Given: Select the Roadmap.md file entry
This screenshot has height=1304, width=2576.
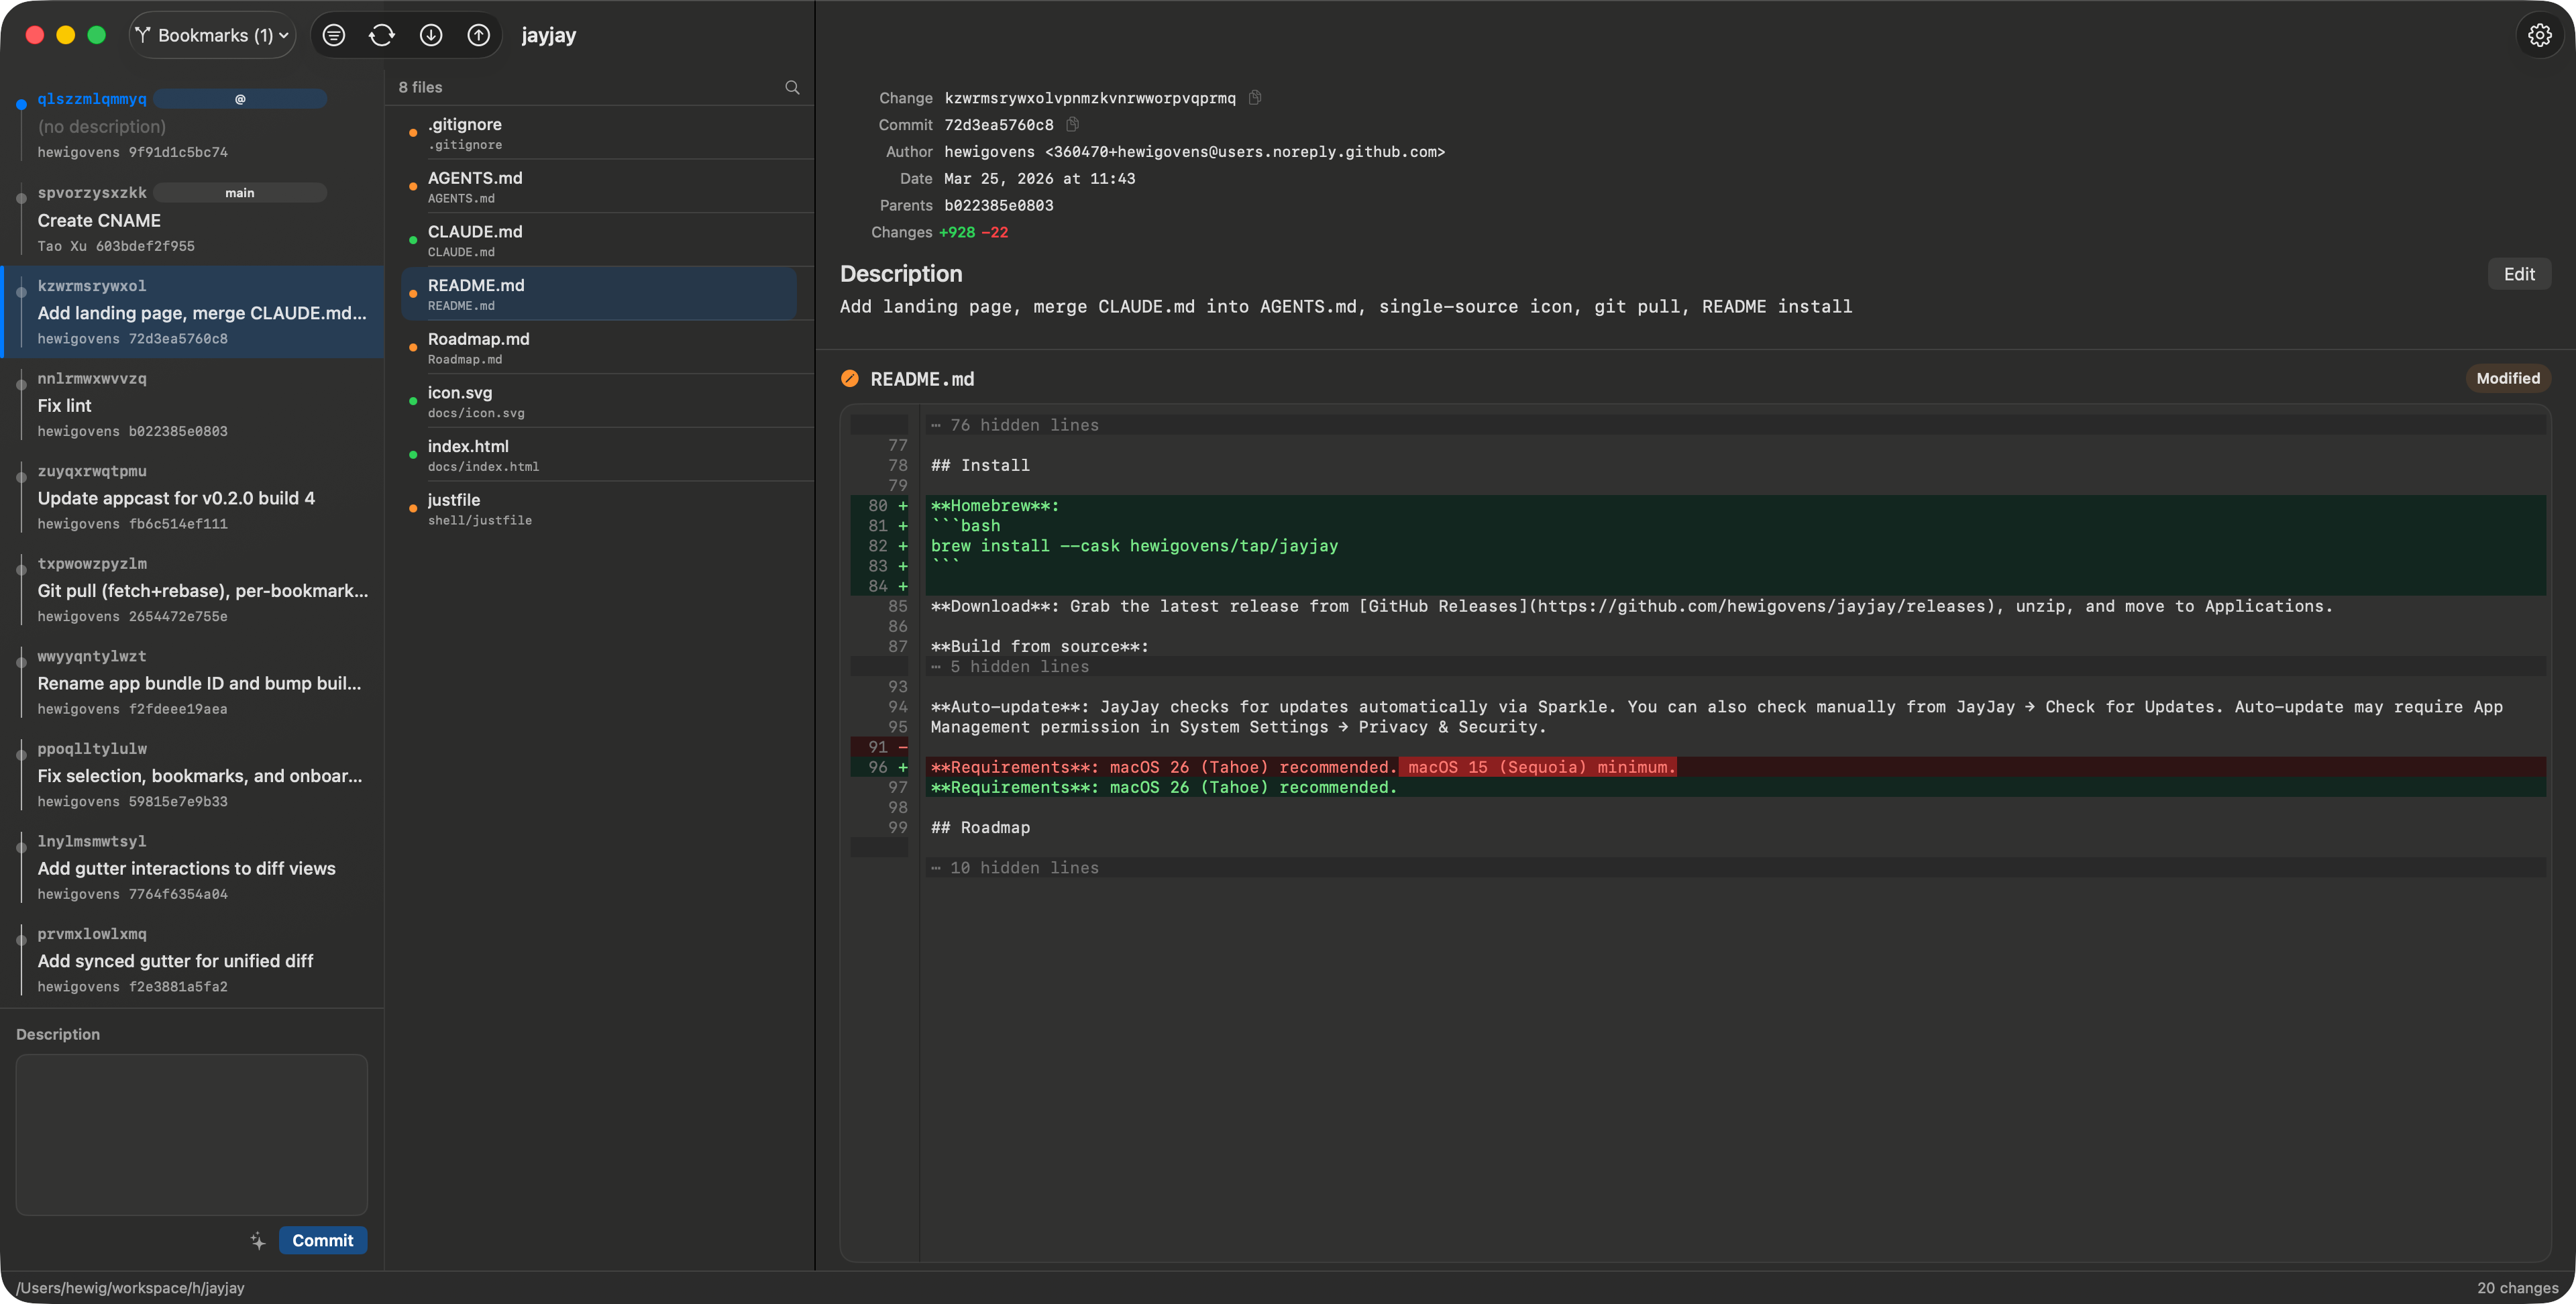Looking at the screenshot, I should [x=600, y=347].
